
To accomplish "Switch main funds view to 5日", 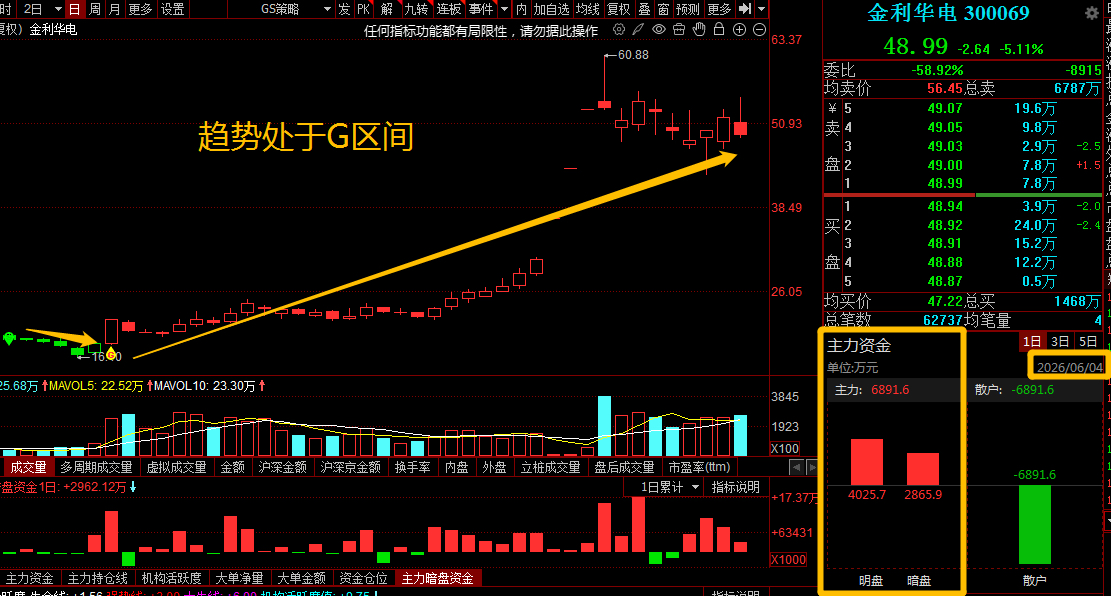I will click(1088, 342).
